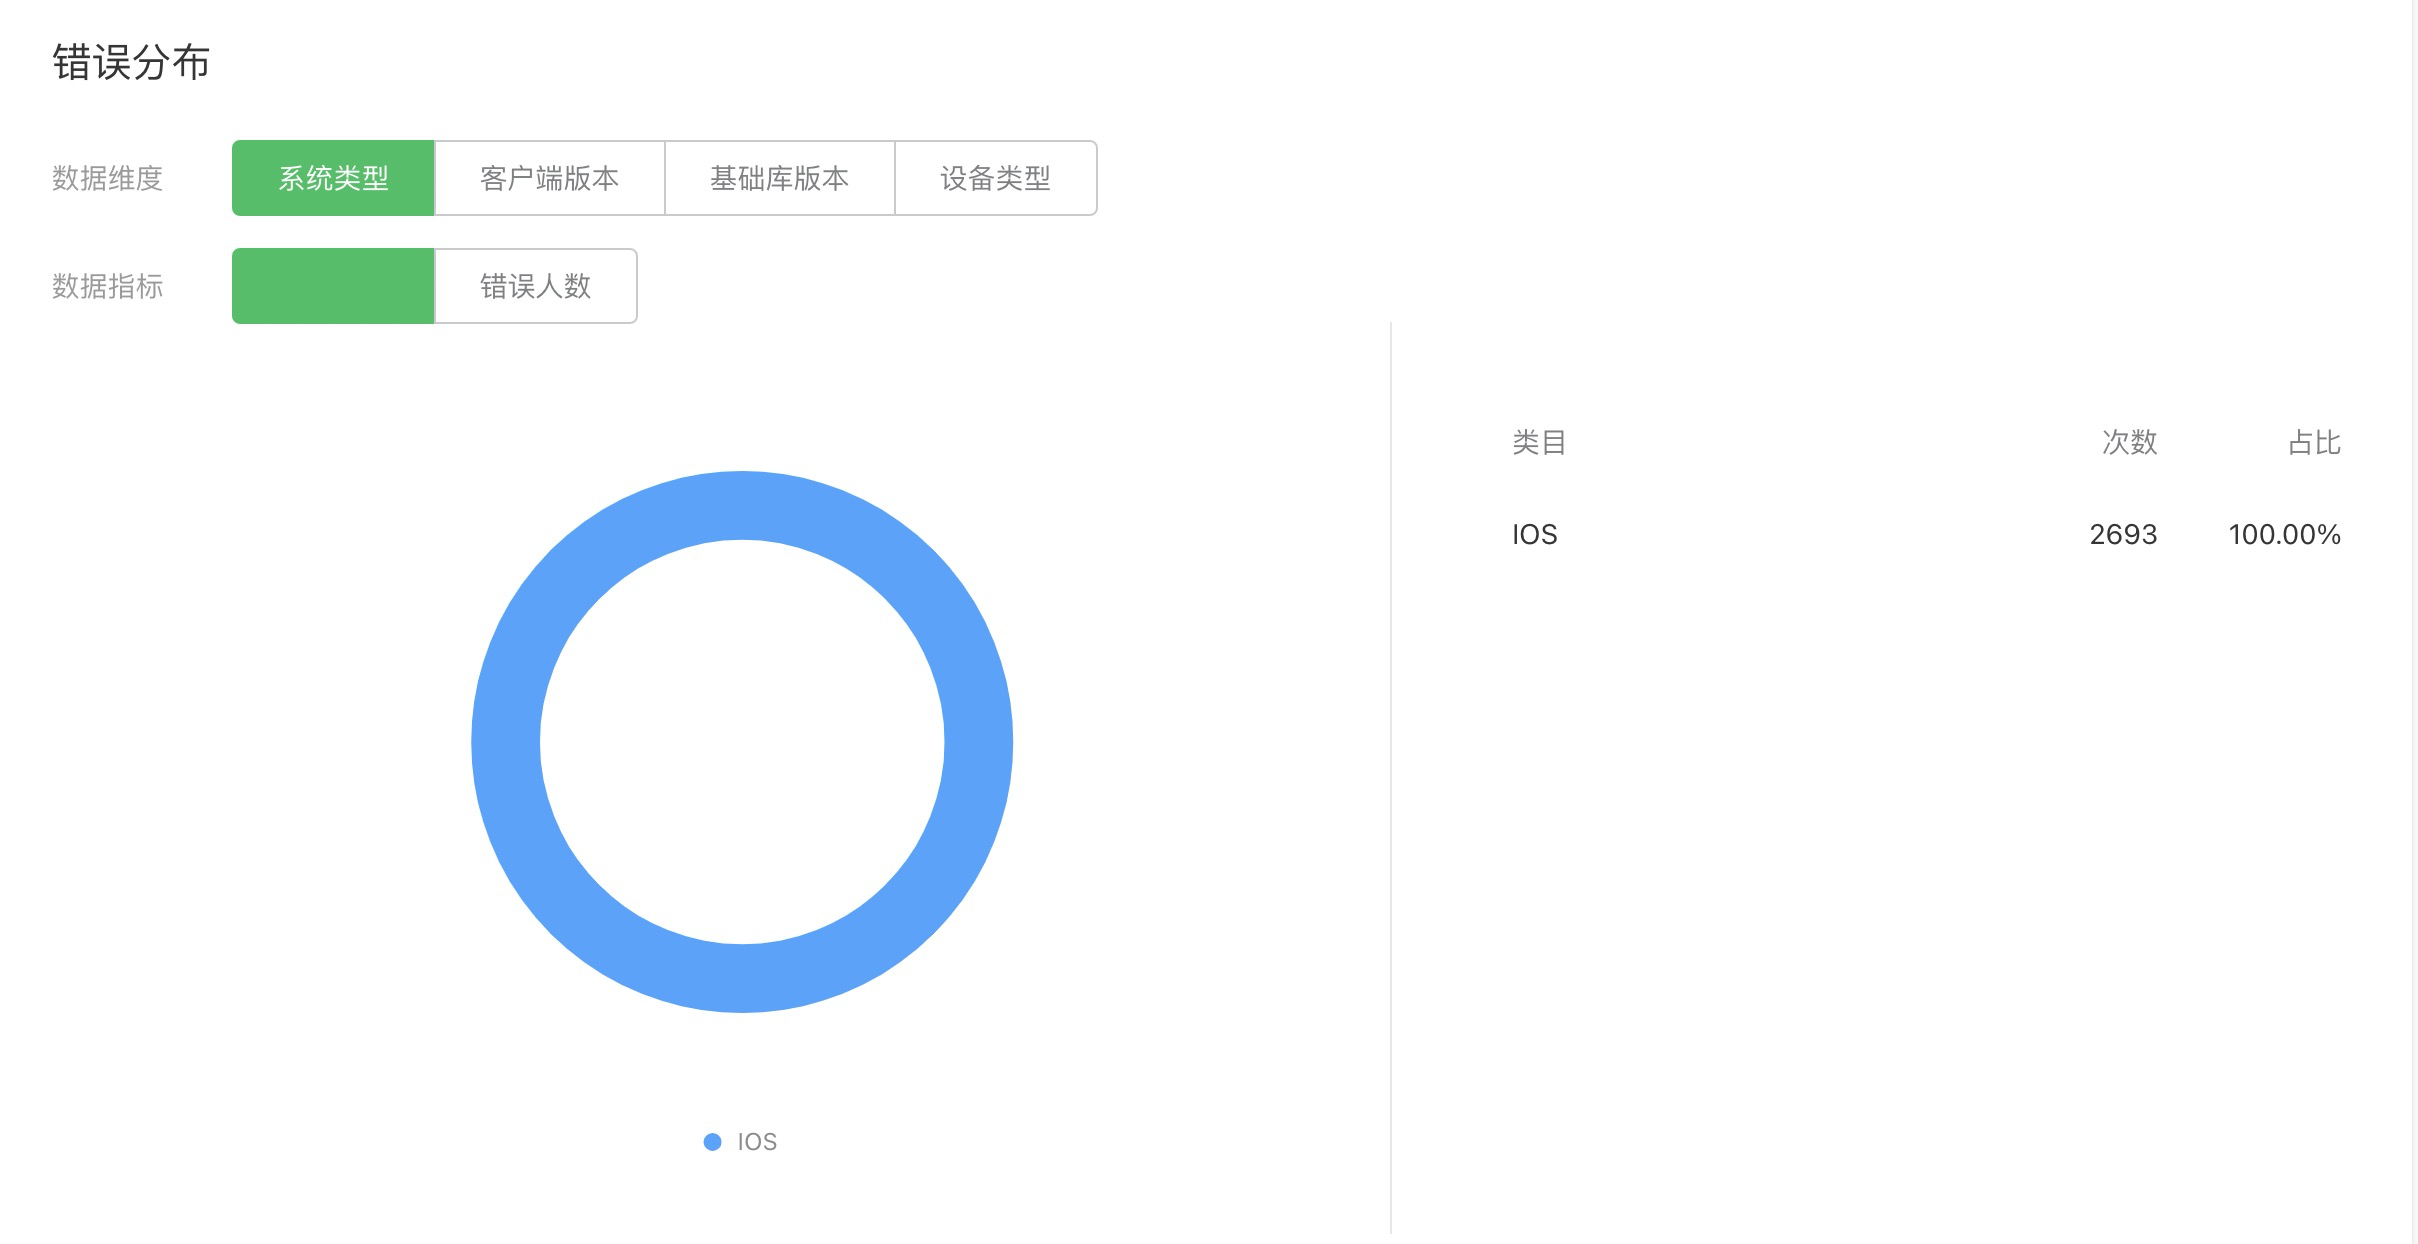This screenshot has width=2418, height=1244.
Task: Click the 错误分布 section title
Action: [131, 62]
